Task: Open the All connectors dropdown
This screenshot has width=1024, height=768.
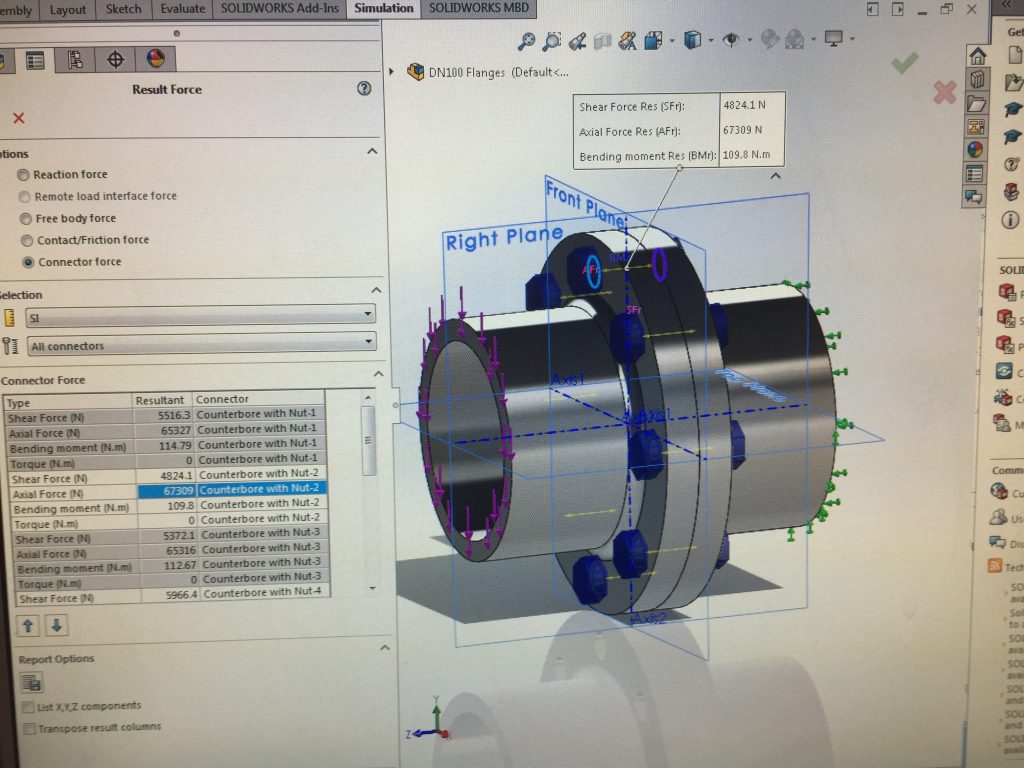Action: tap(200, 346)
